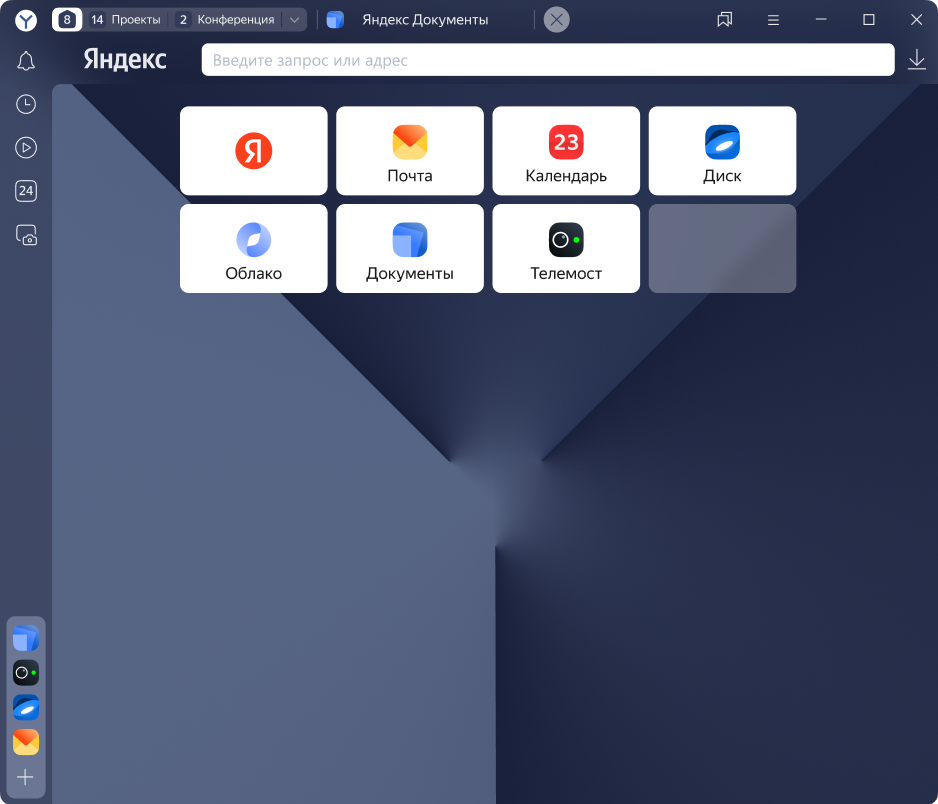938x804 pixels.
Task: Open the Яндекс home tile
Action: [254, 151]
